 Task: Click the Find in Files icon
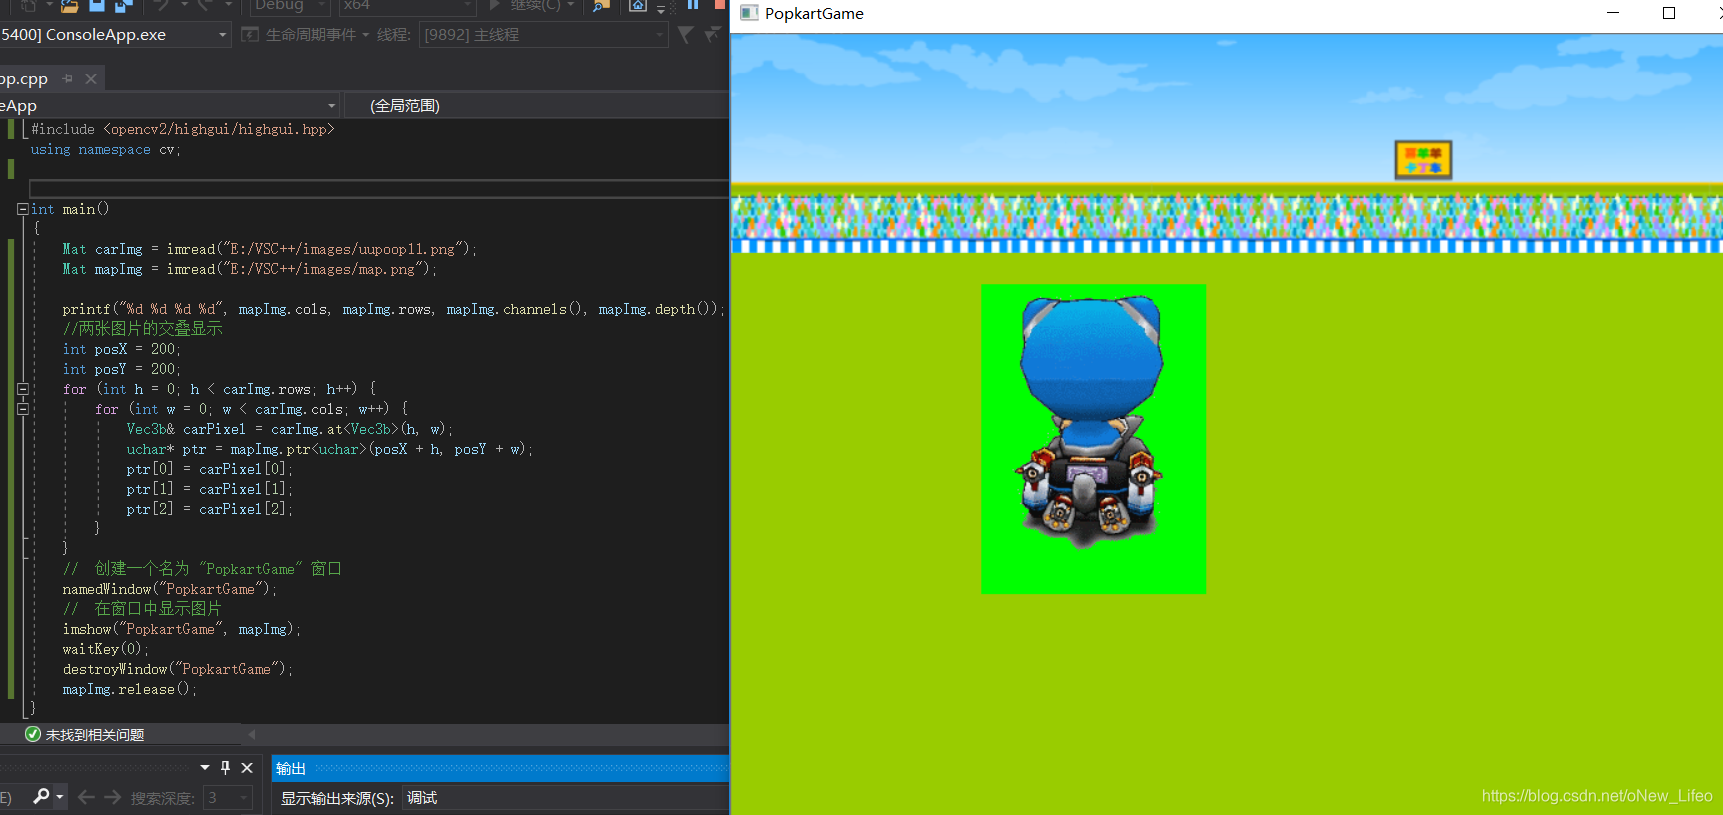click(x=601, y=5)
